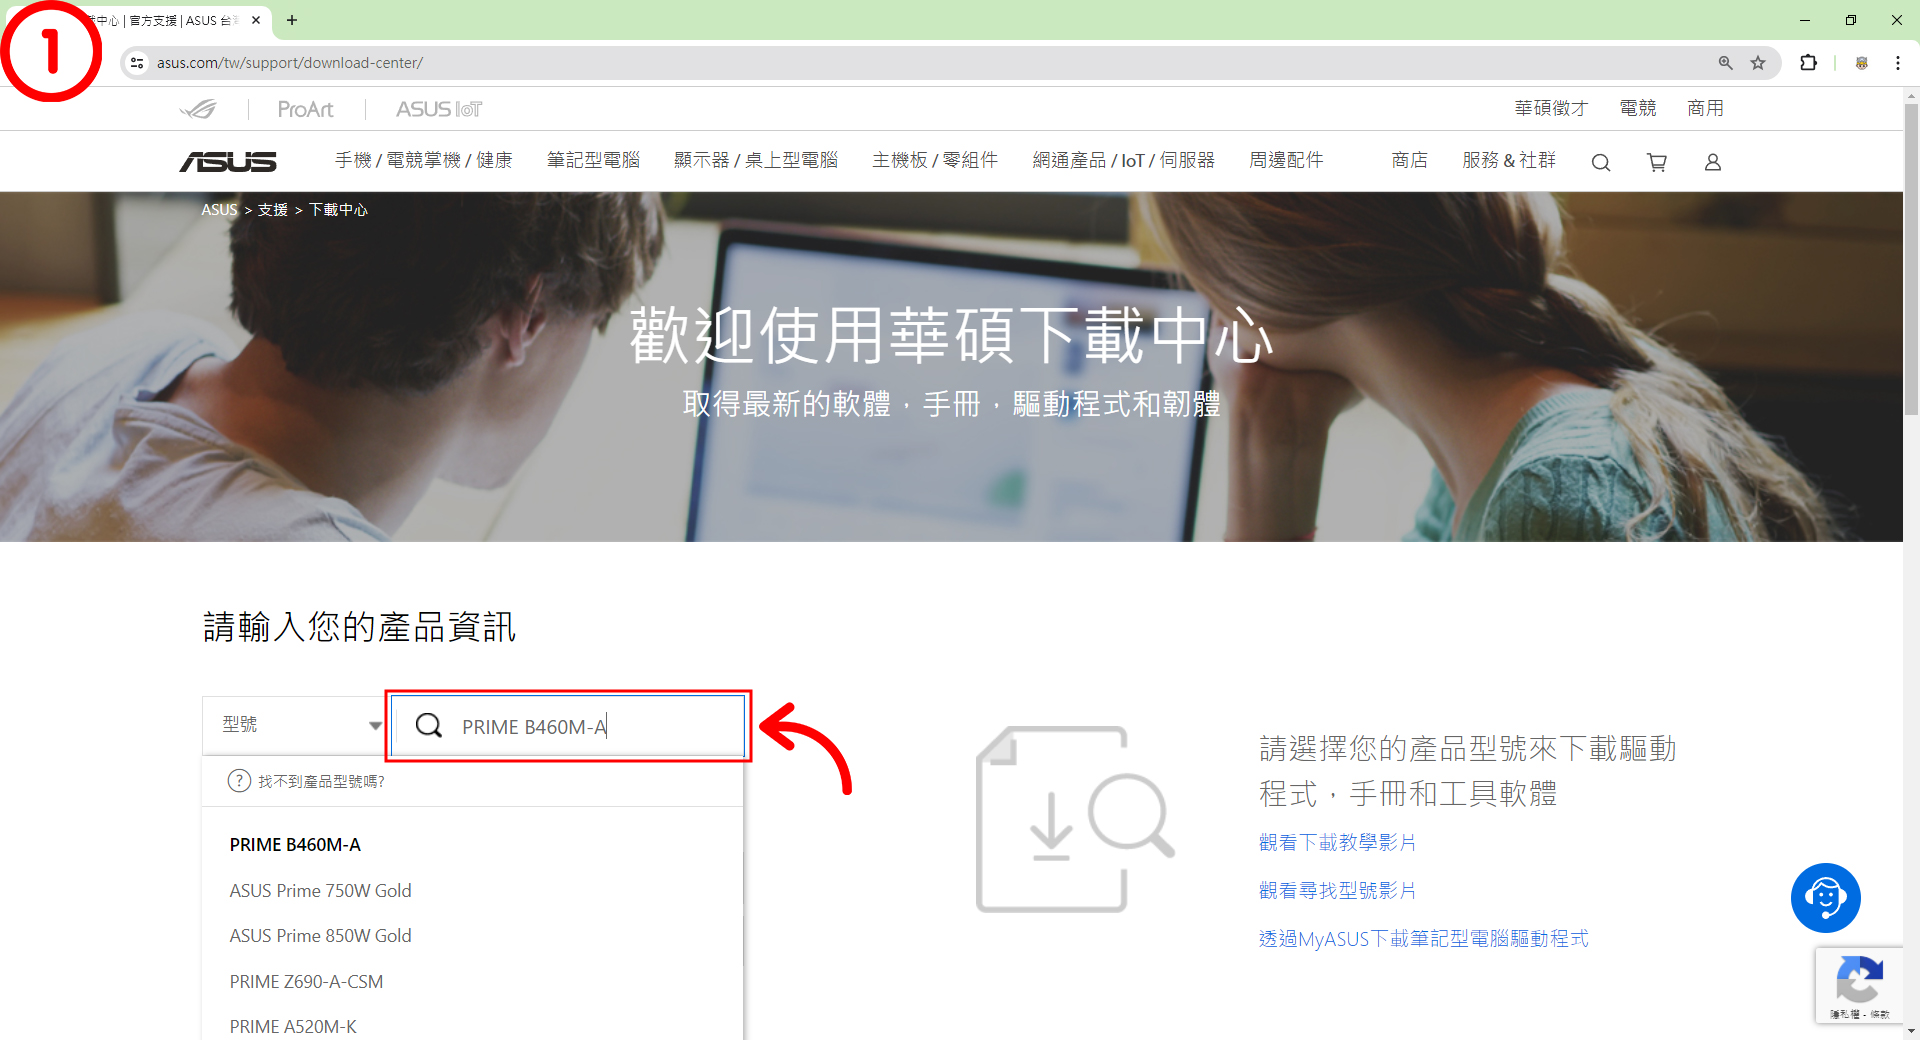This screenshot has height=1040, width=1920.
Task: Open 觀看尋找型號影片 link
Action: point(1337,891)
